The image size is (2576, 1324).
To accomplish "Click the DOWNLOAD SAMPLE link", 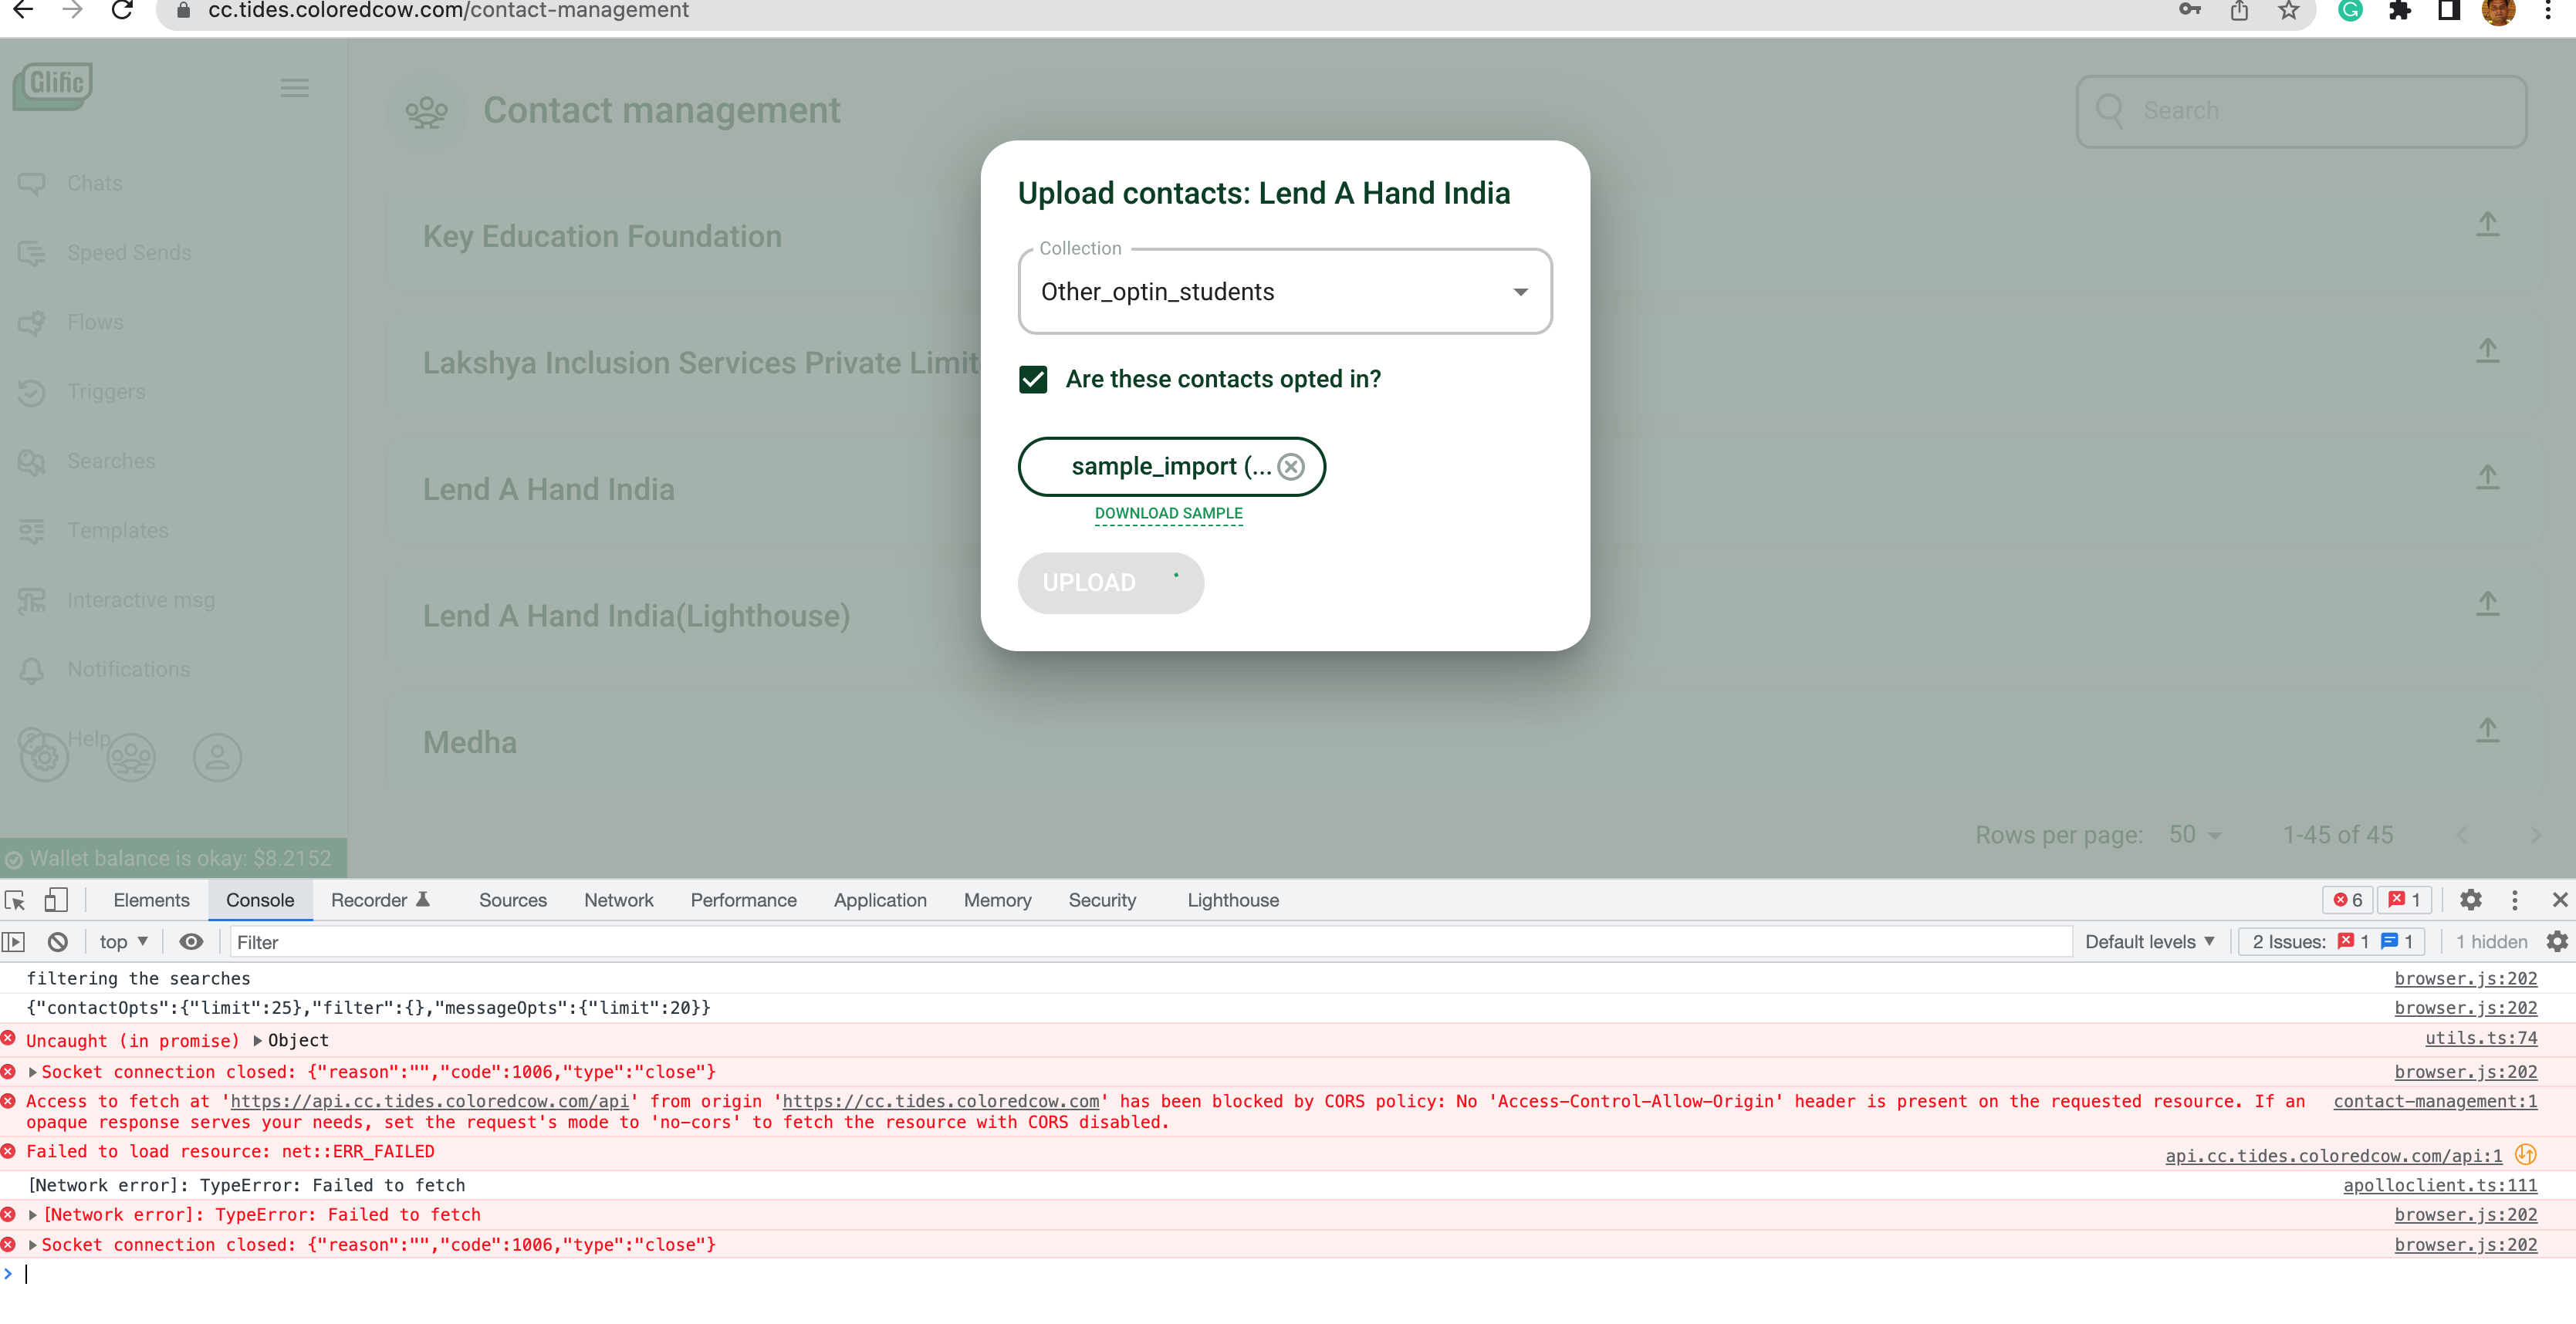I will 1168,513.
